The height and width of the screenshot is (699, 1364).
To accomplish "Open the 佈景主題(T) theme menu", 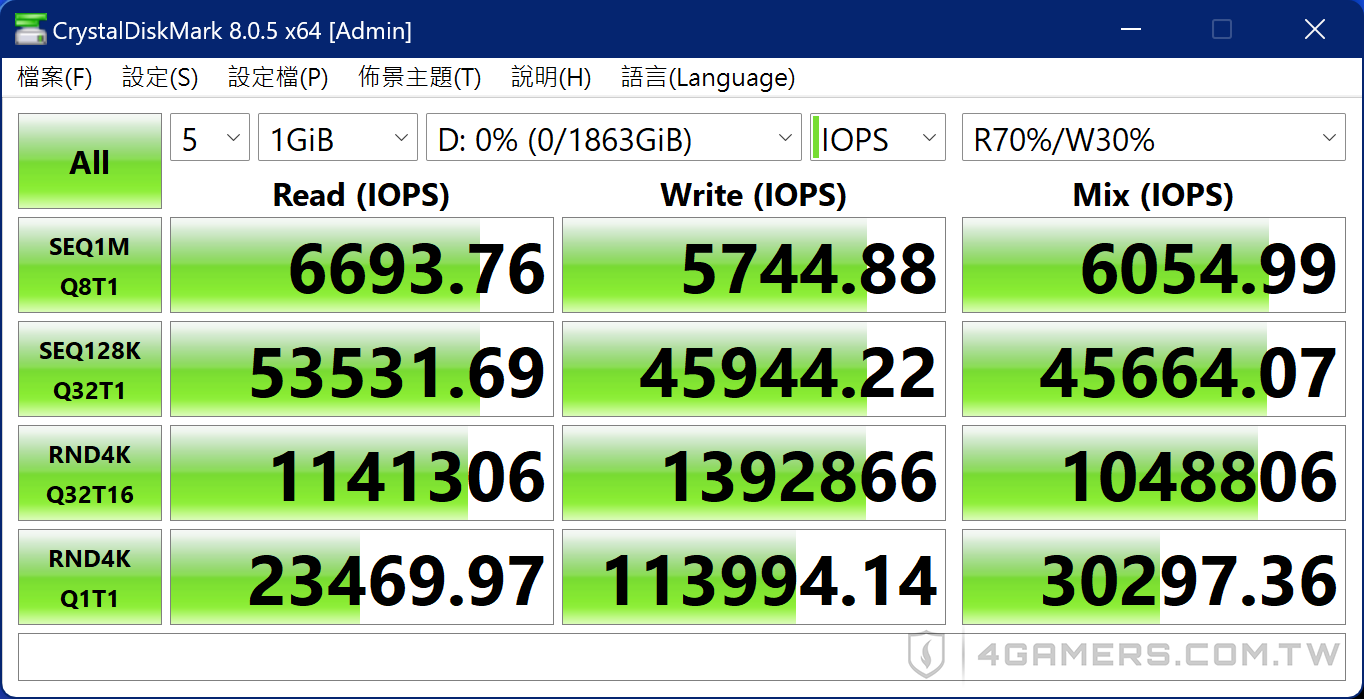I will (419, 77).
